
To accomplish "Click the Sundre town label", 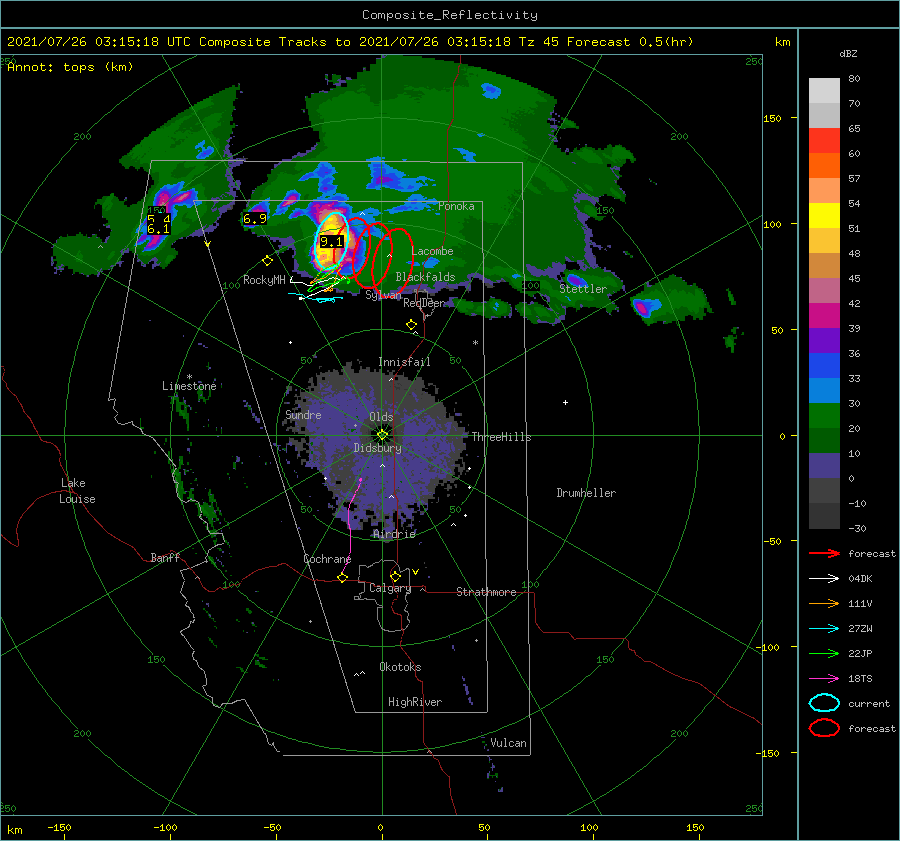I will coord(303,415).
